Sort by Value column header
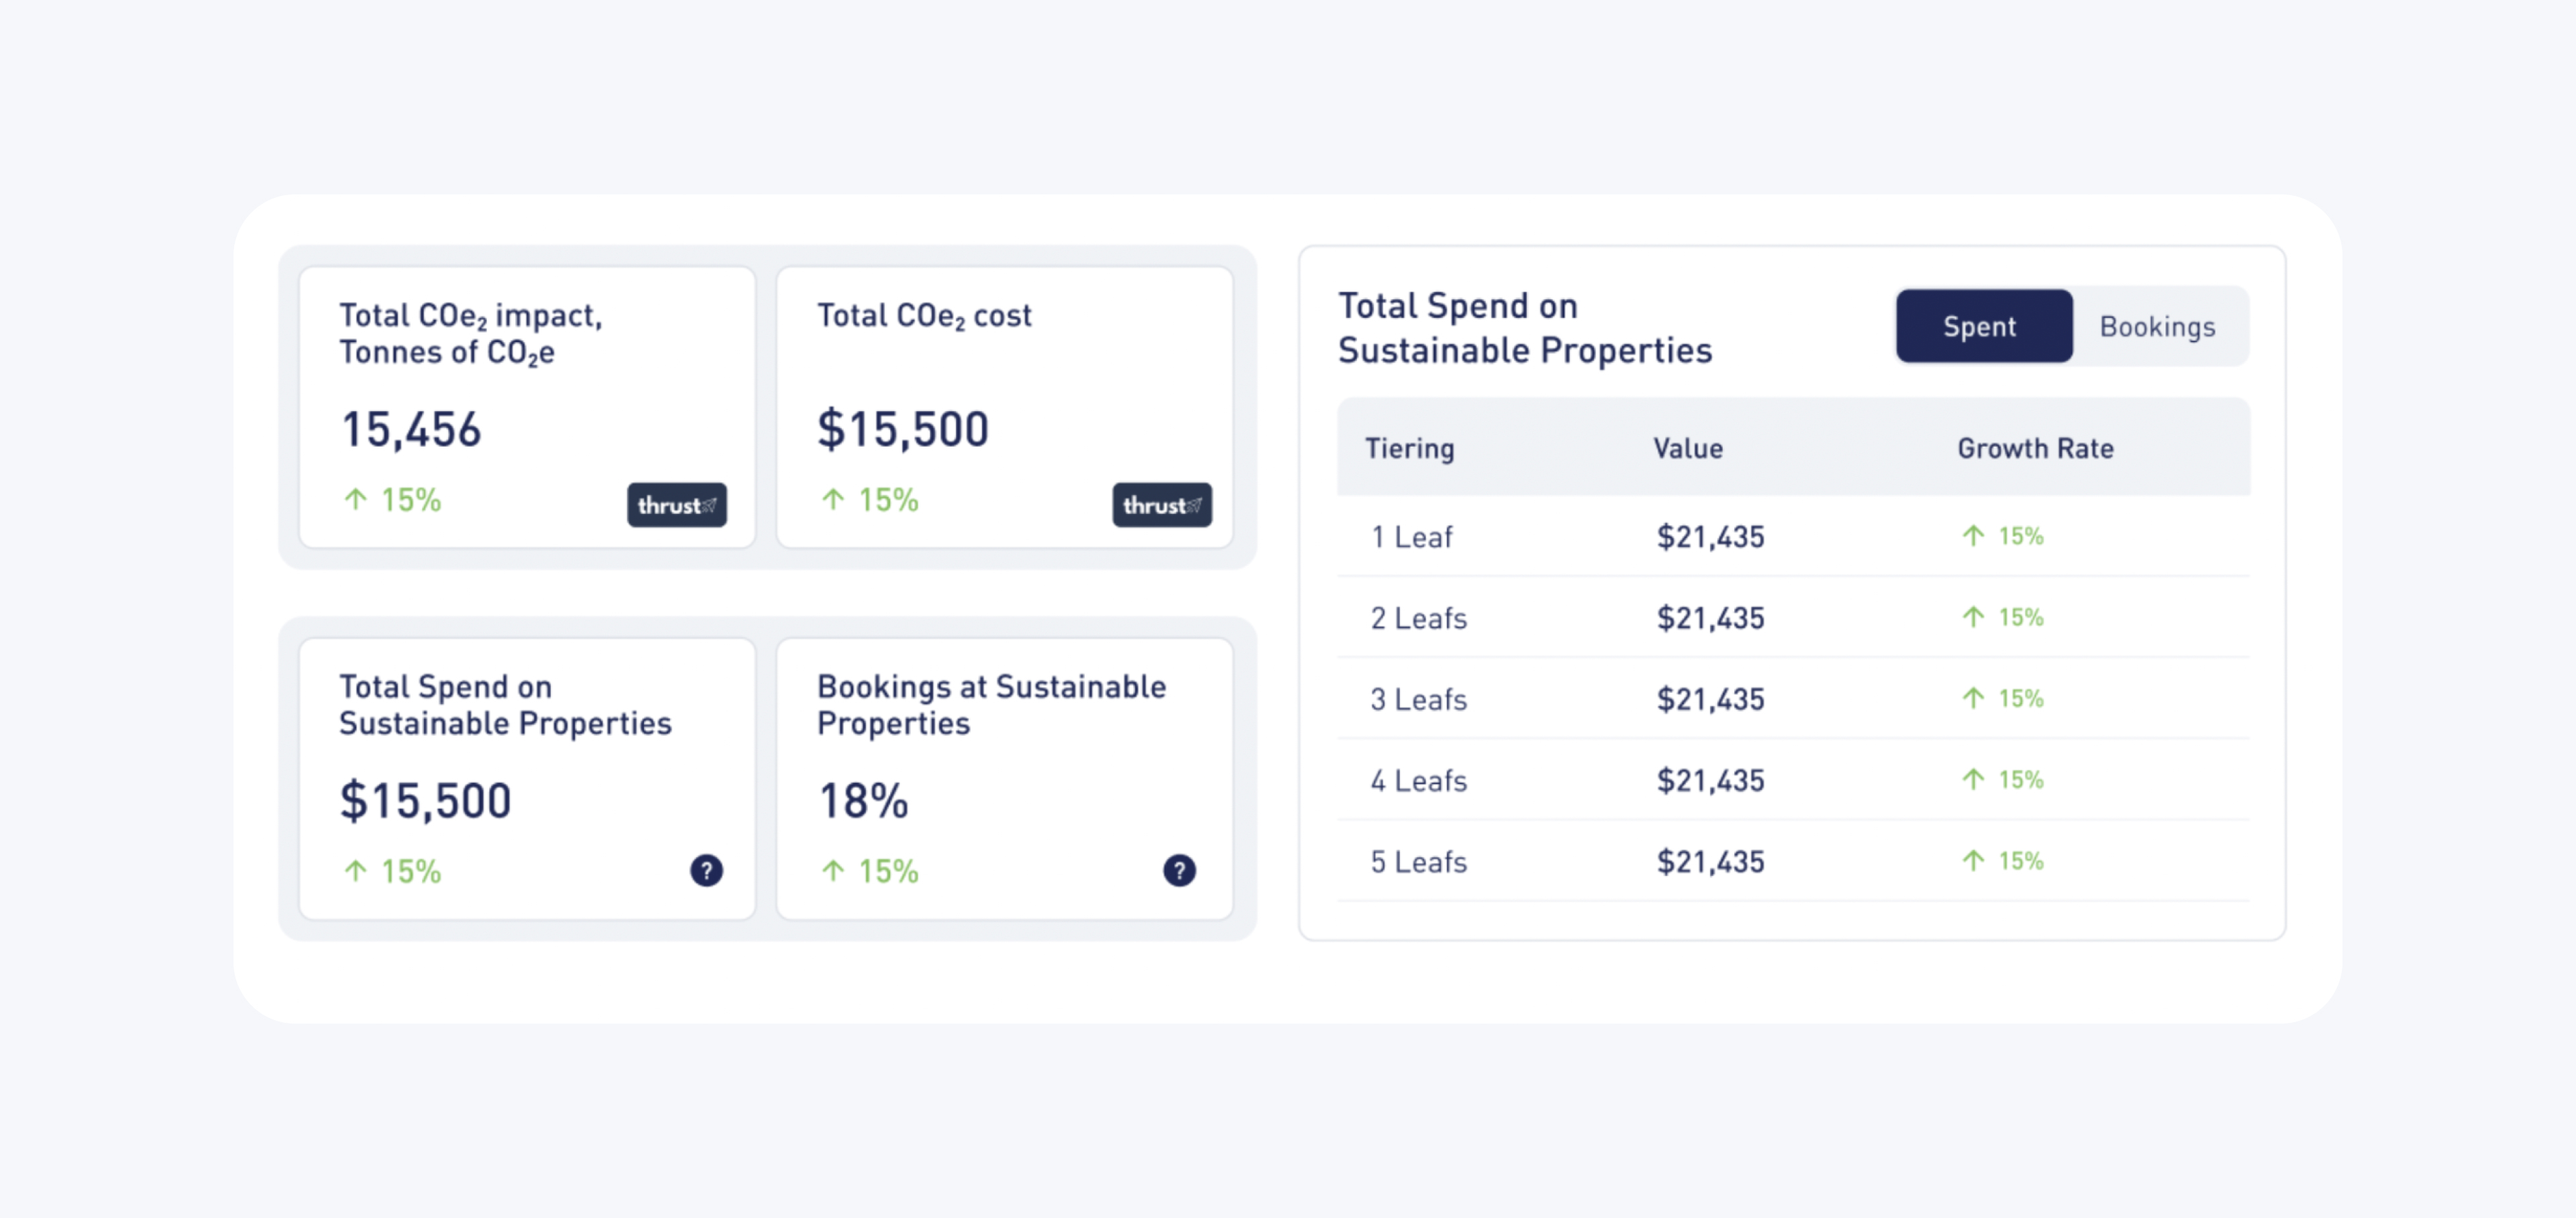The width and height of the screenshot is (2576, 1218). pyautogui.click(x=1687, y=448)
